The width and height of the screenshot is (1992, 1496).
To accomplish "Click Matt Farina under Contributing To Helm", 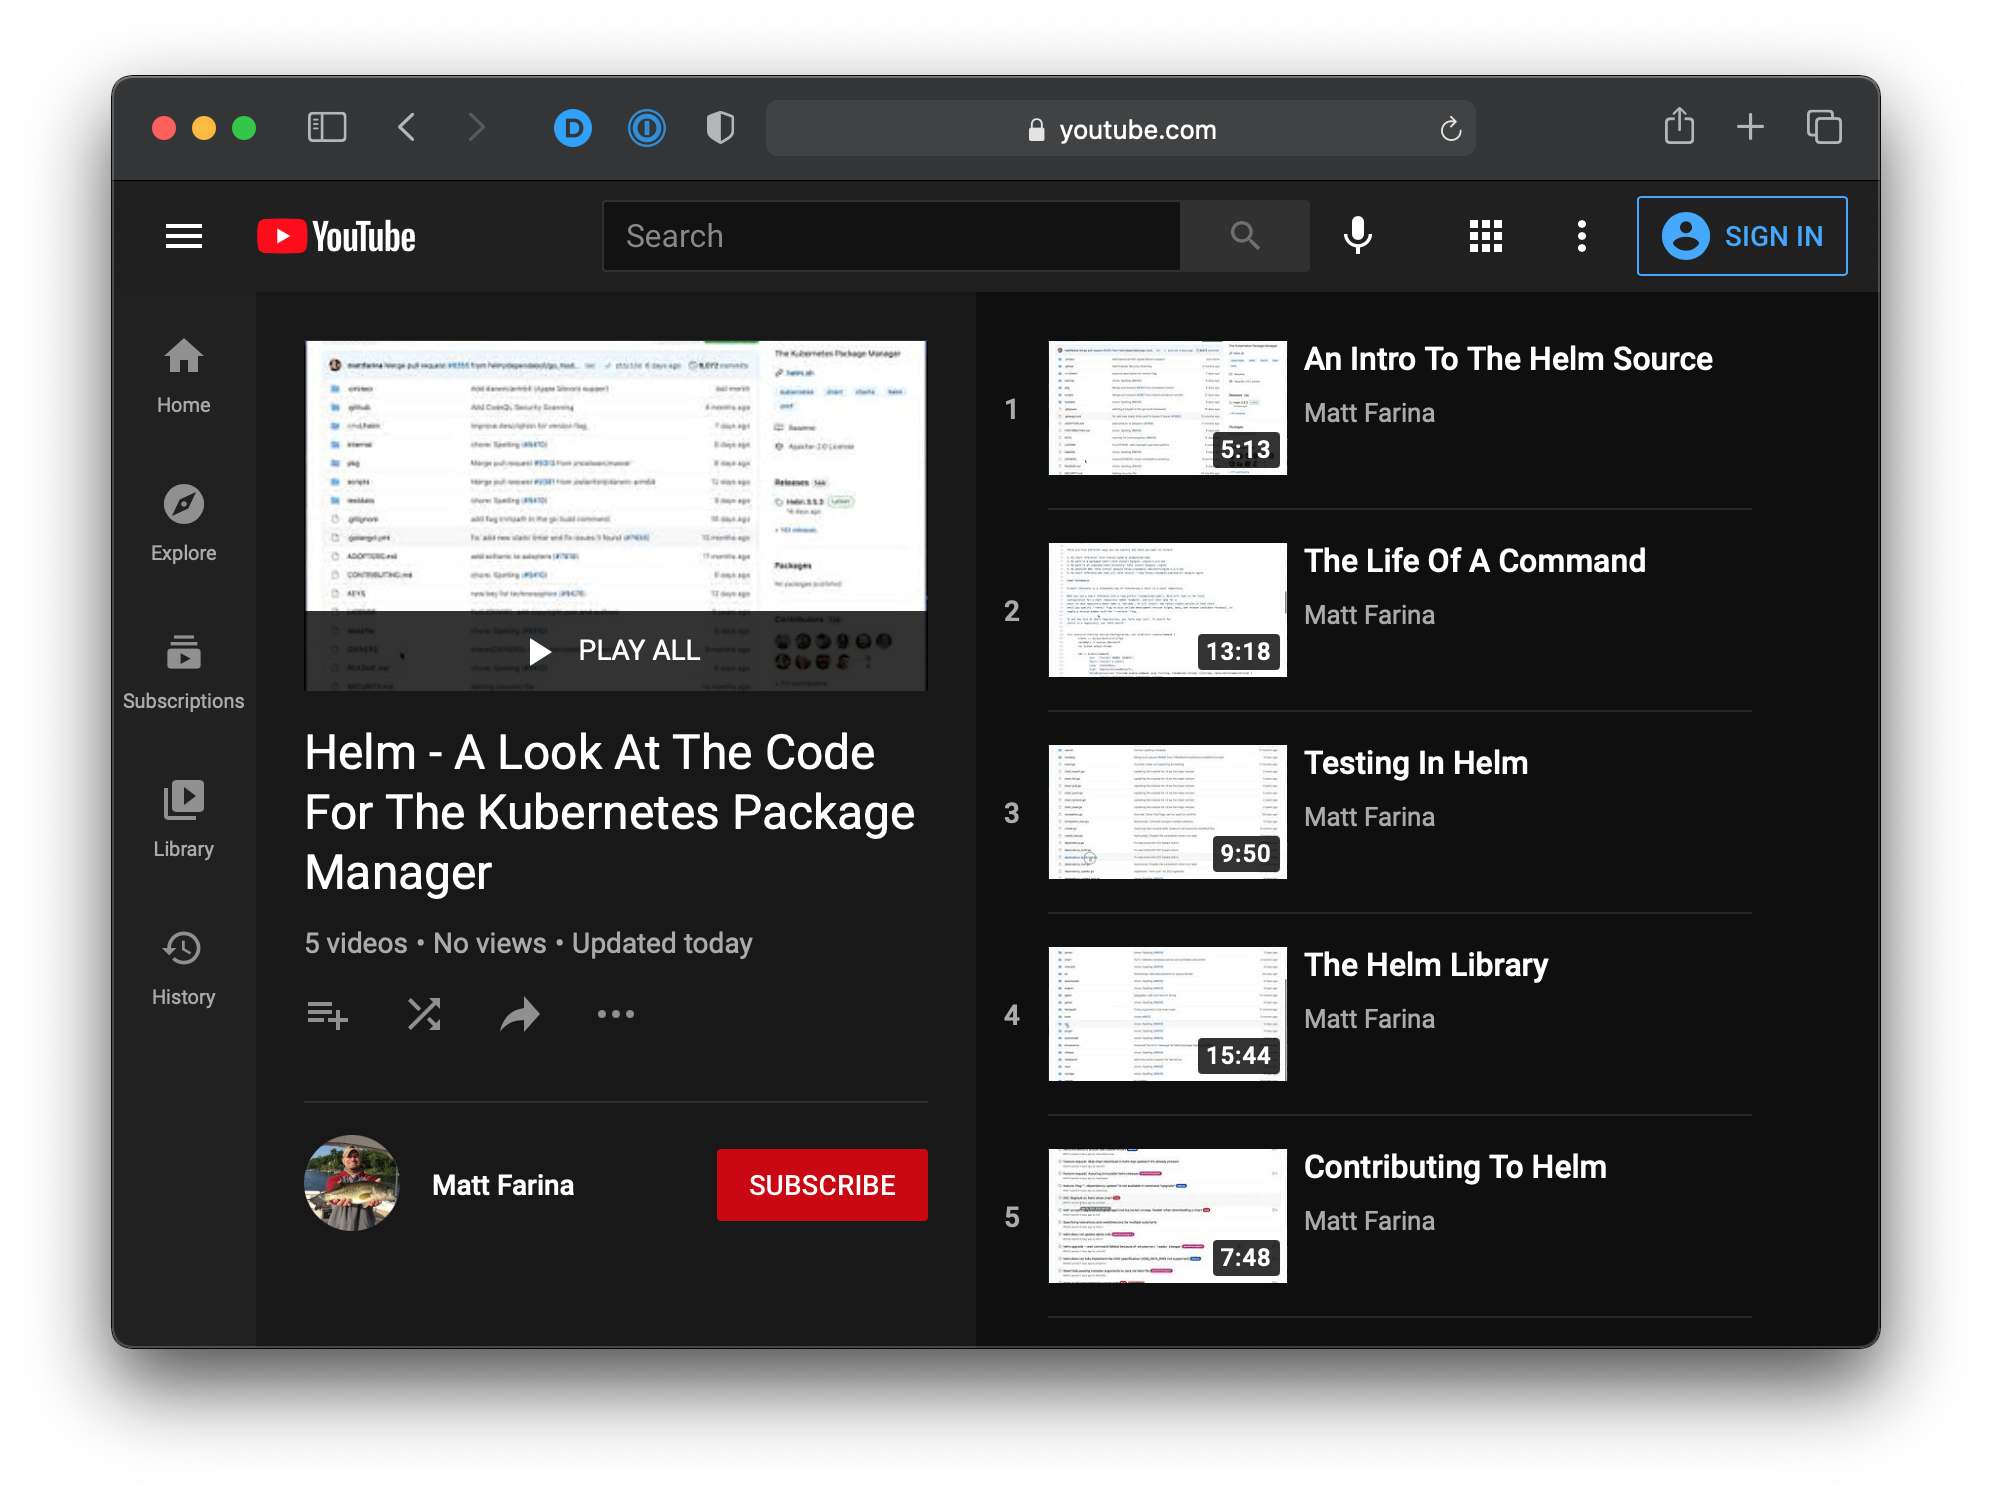I will pyautogui.click(x=1369, y=1221).
